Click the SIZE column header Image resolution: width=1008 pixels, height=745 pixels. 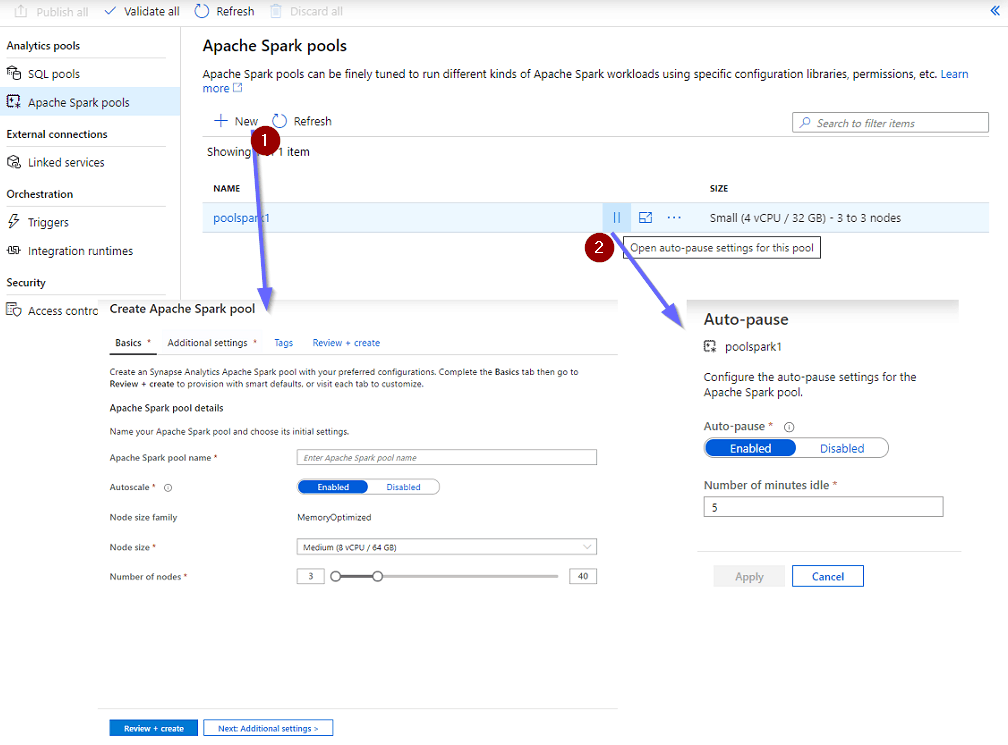click(719, 188)
